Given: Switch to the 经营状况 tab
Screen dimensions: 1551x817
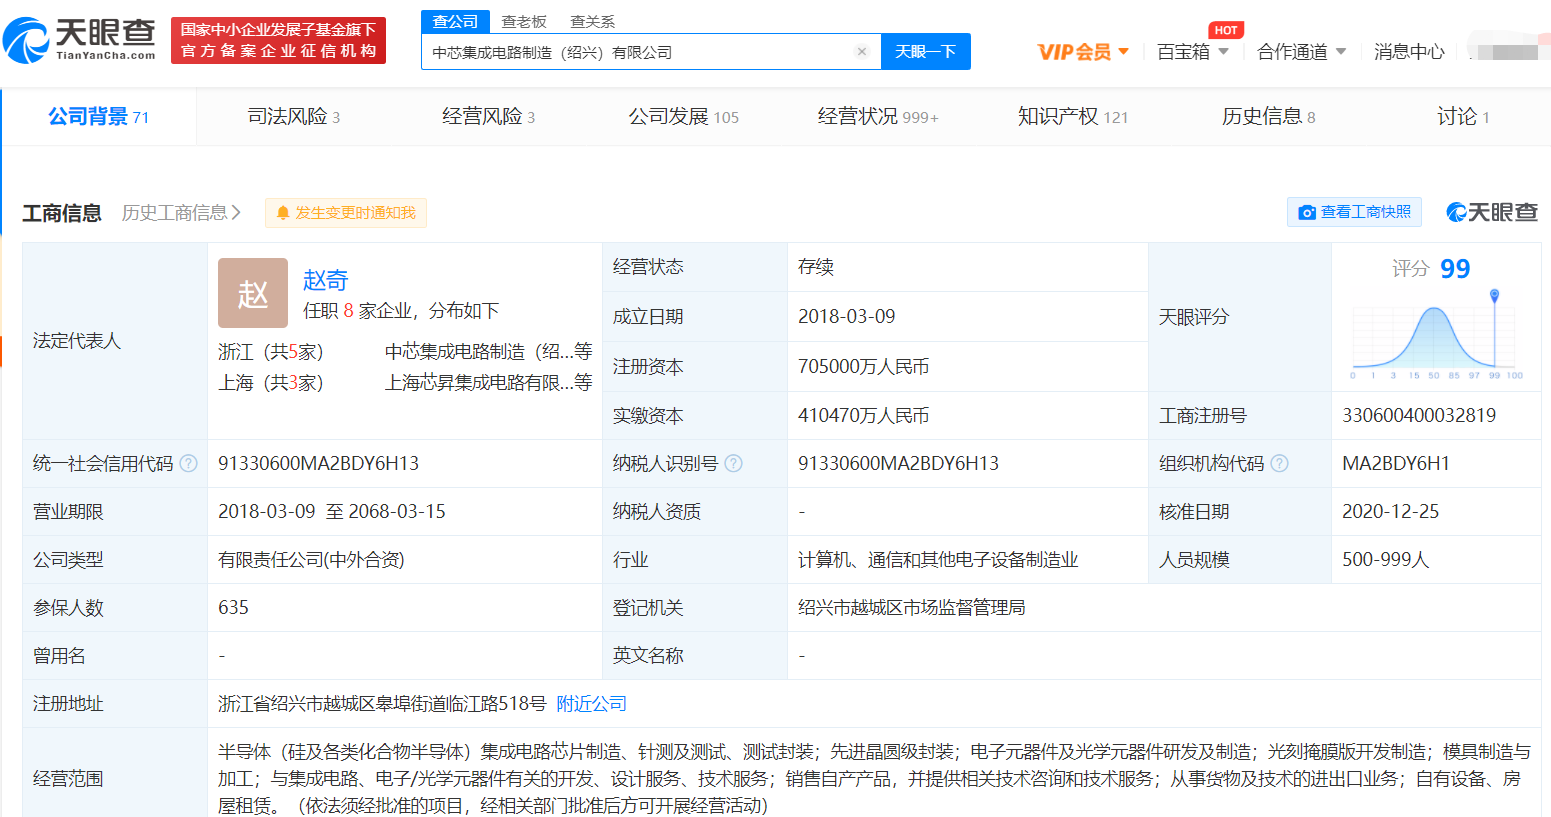Looking at the screenshot, I should click(878, 117).
